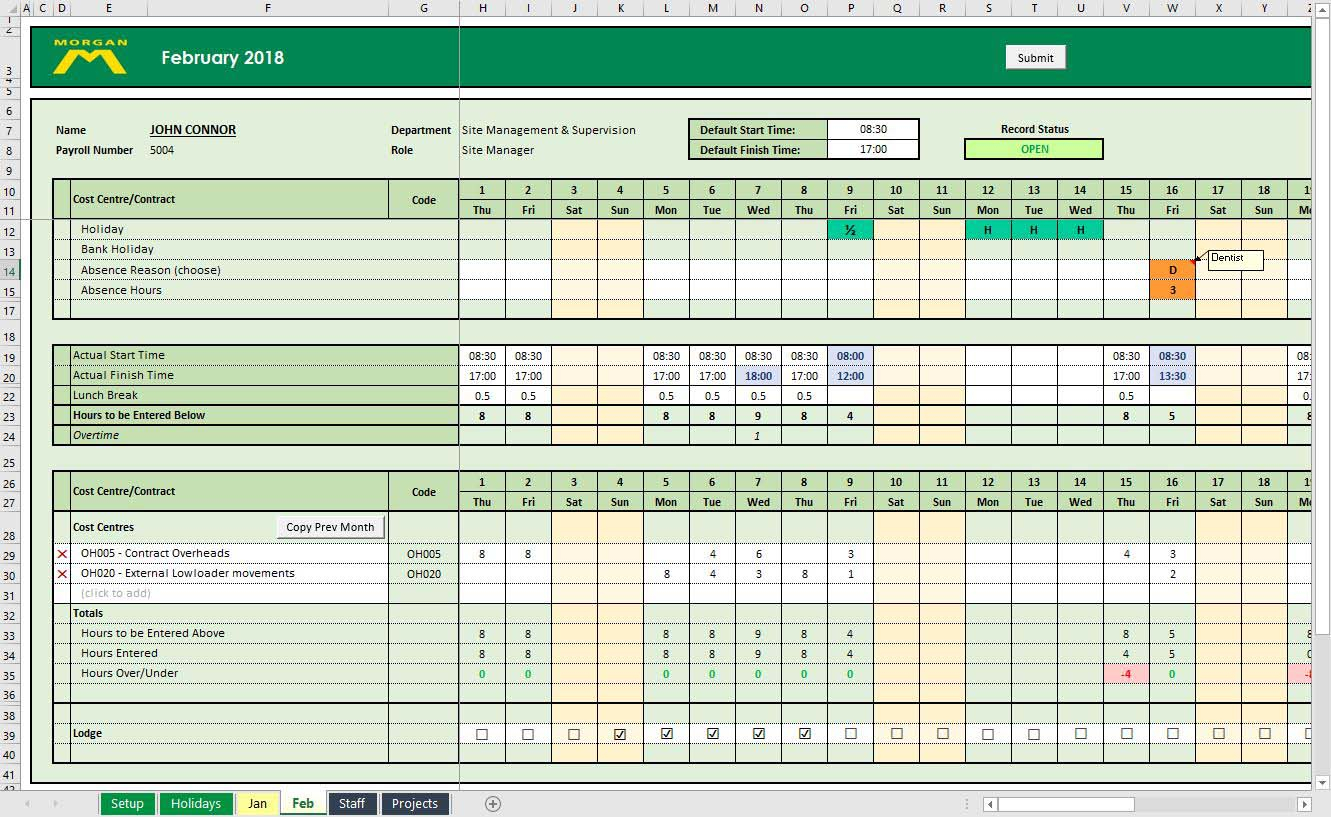Image resolution: width=1331 pixels, height=817 pixels.
Task: Click the Copy Prev Month button
Action: coord(330,527)
